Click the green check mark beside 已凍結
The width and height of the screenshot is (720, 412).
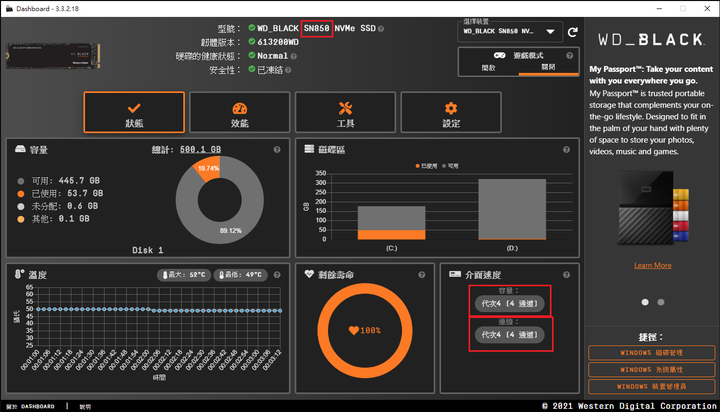click(x=252, y=69)
